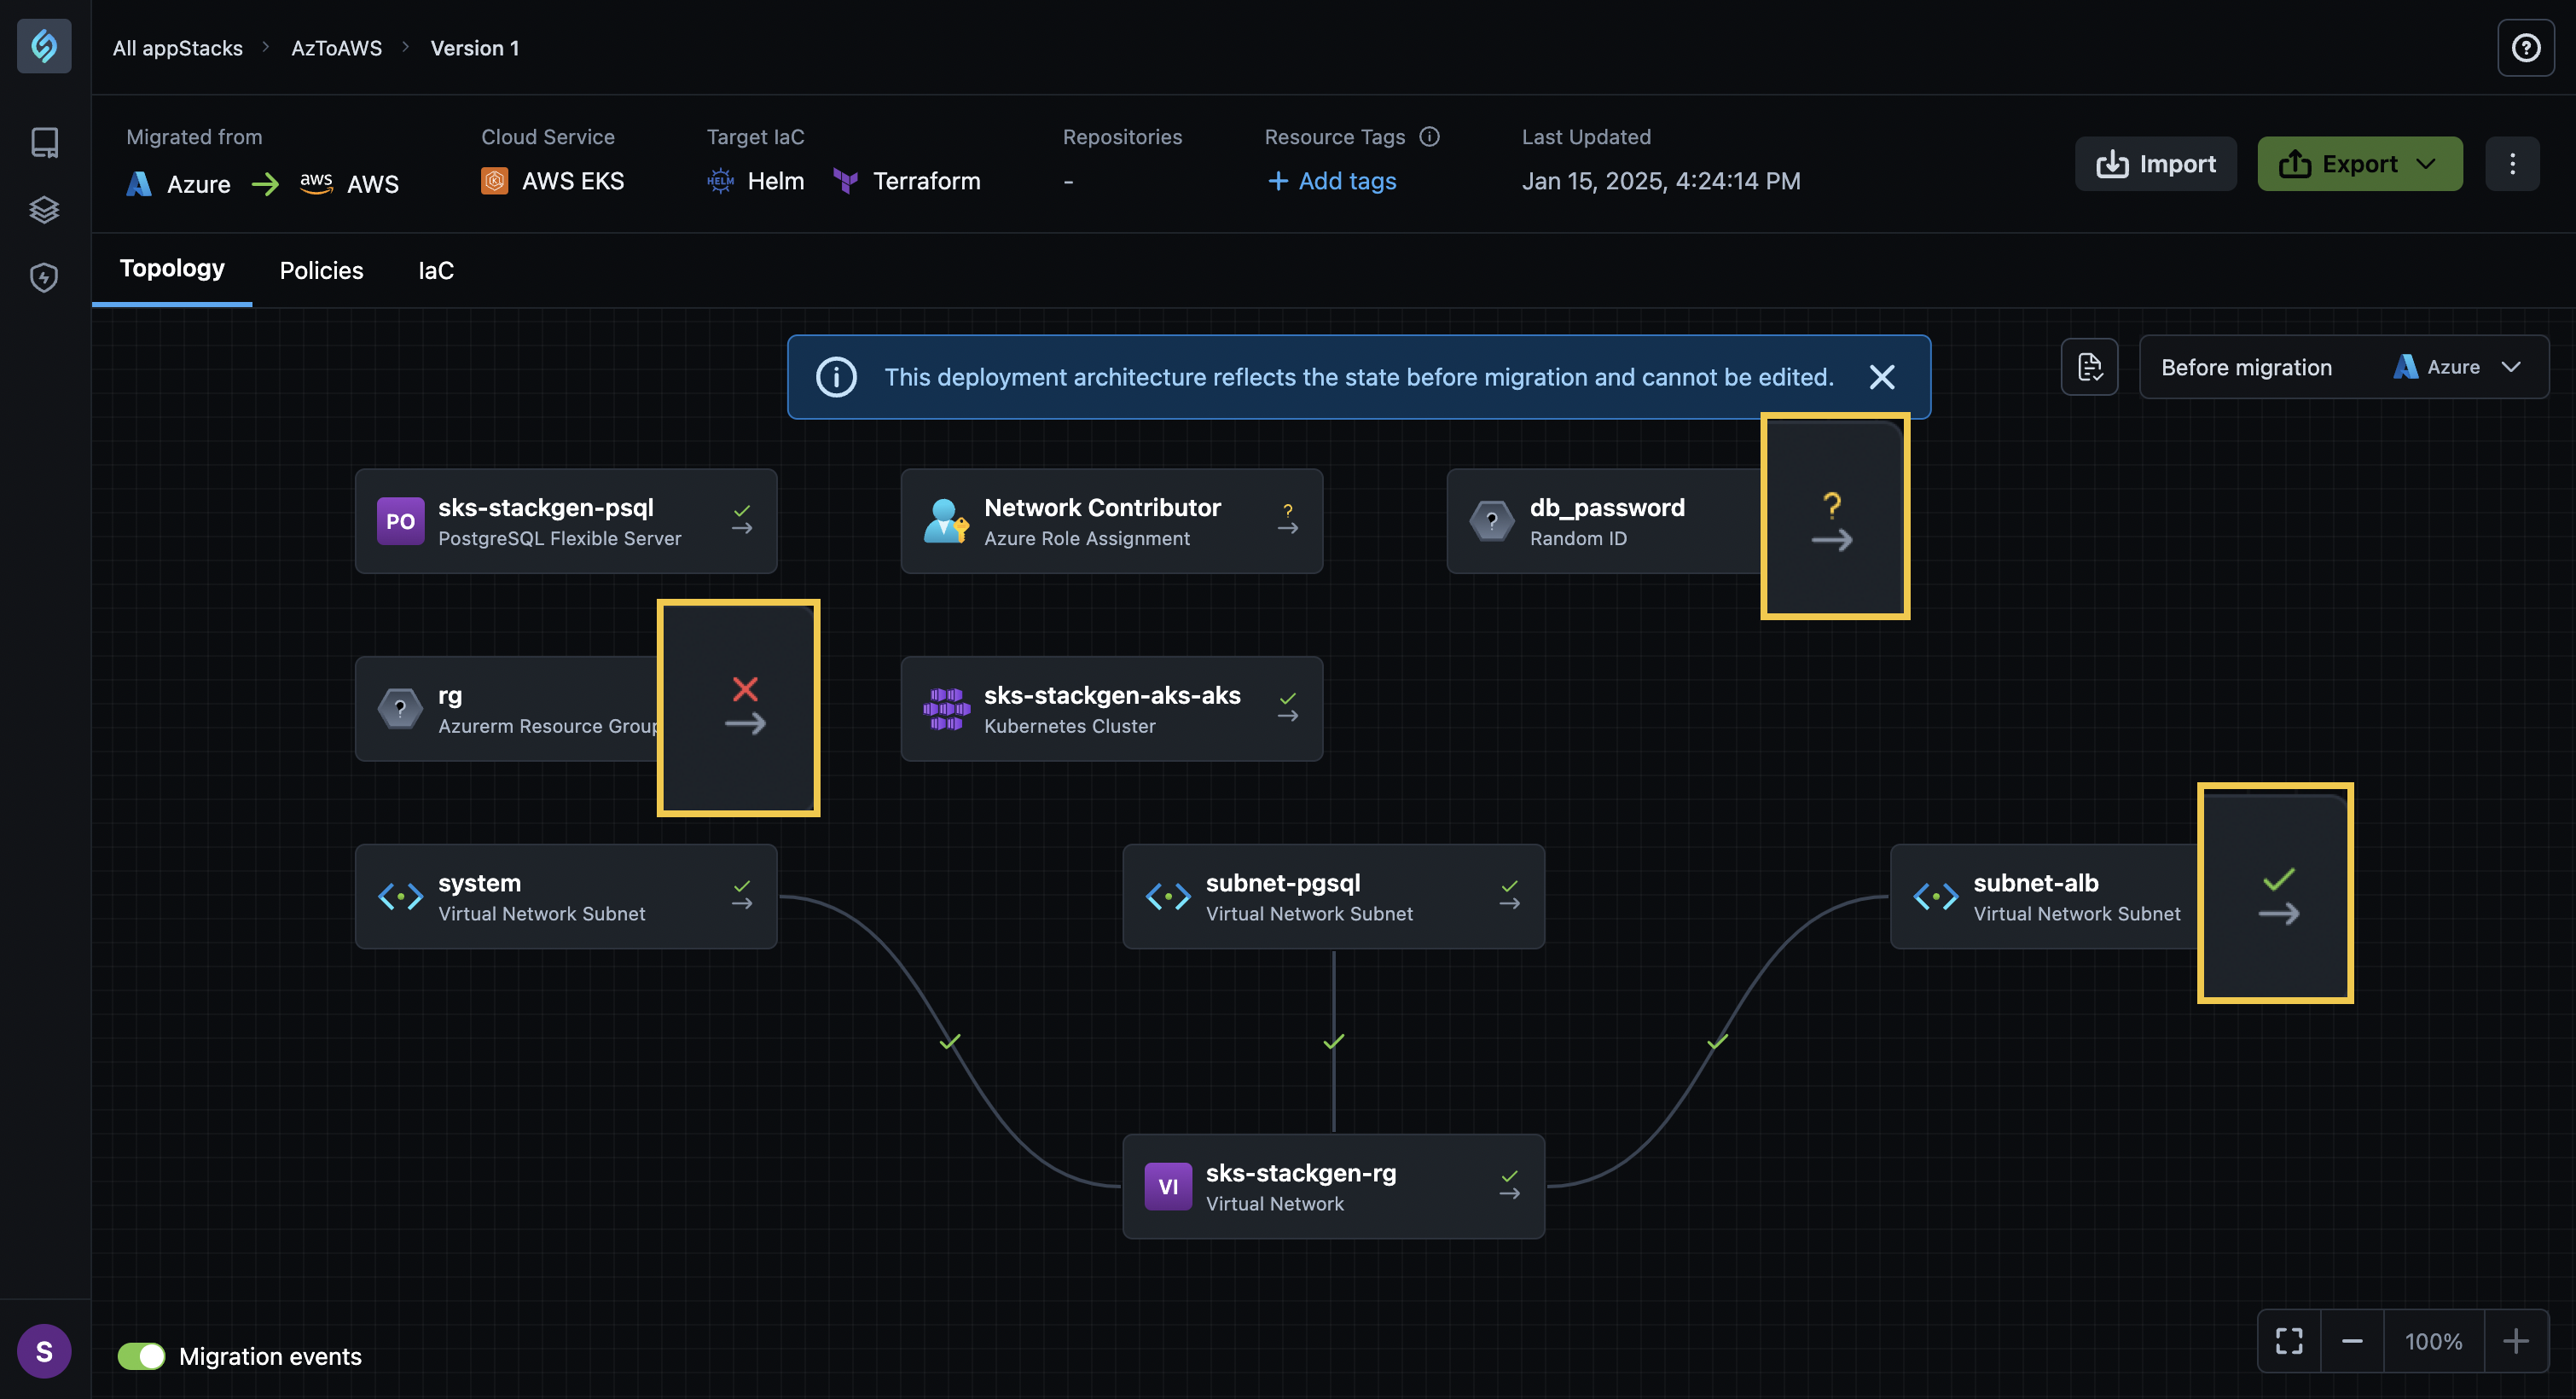Screen dimensions: 2576x1399
Task: Click the Terraform target IaC label
Action: click(906, 181)
